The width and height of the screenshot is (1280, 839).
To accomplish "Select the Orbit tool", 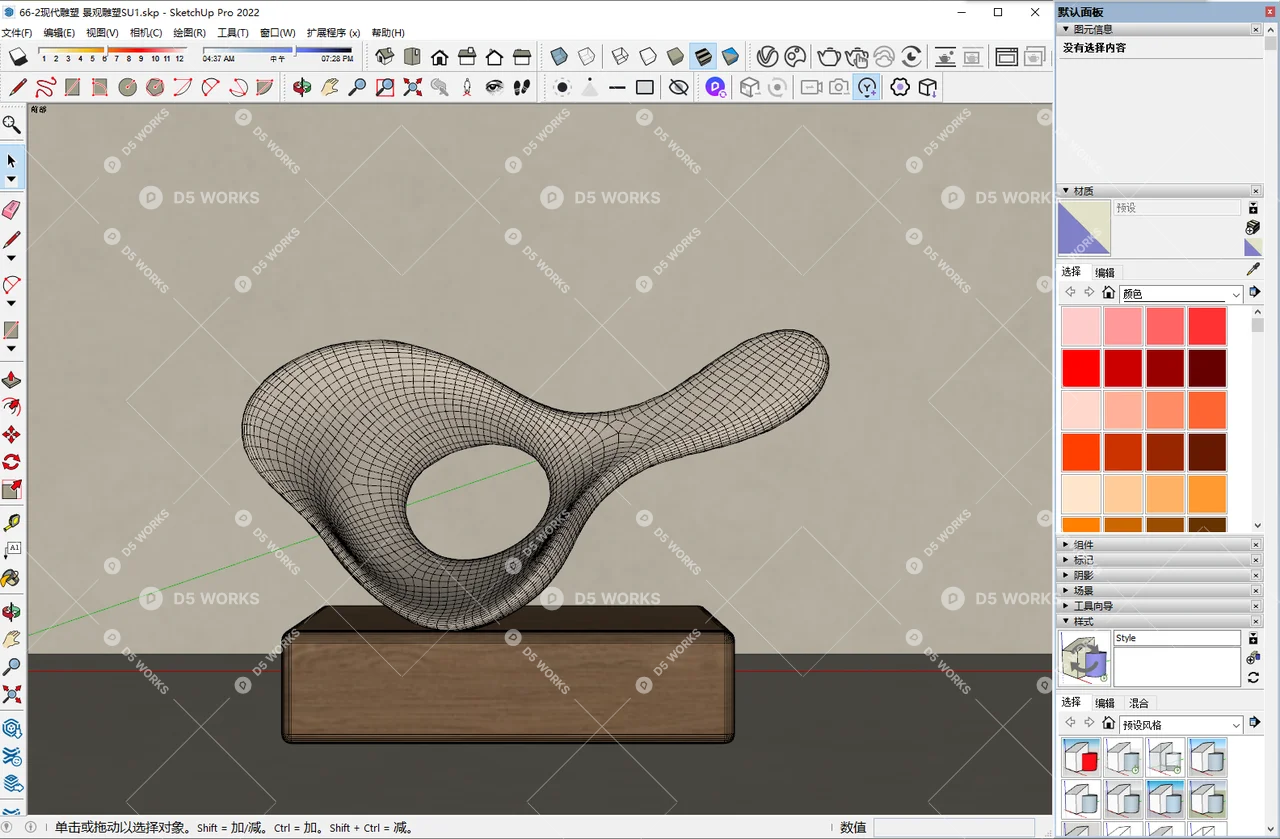I will click(12, 612).
